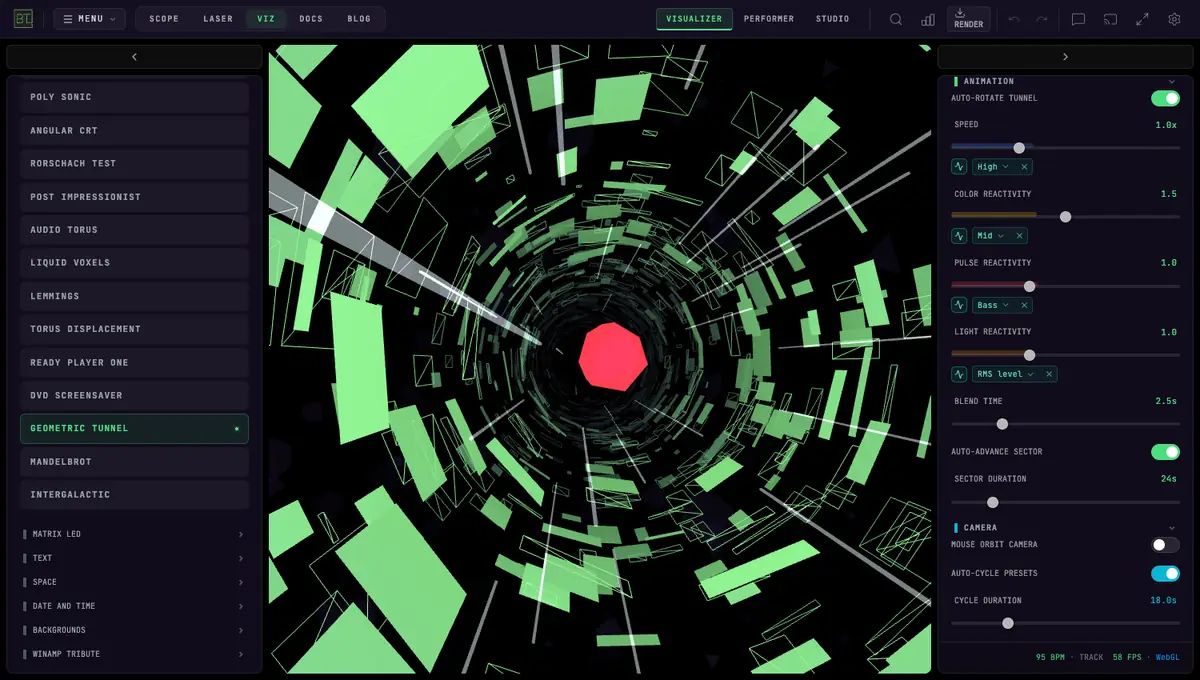The height and width of the screenshot is (680, 1200).
Task: Select the Rorschach Test preset
Action: tap(134, 163)
